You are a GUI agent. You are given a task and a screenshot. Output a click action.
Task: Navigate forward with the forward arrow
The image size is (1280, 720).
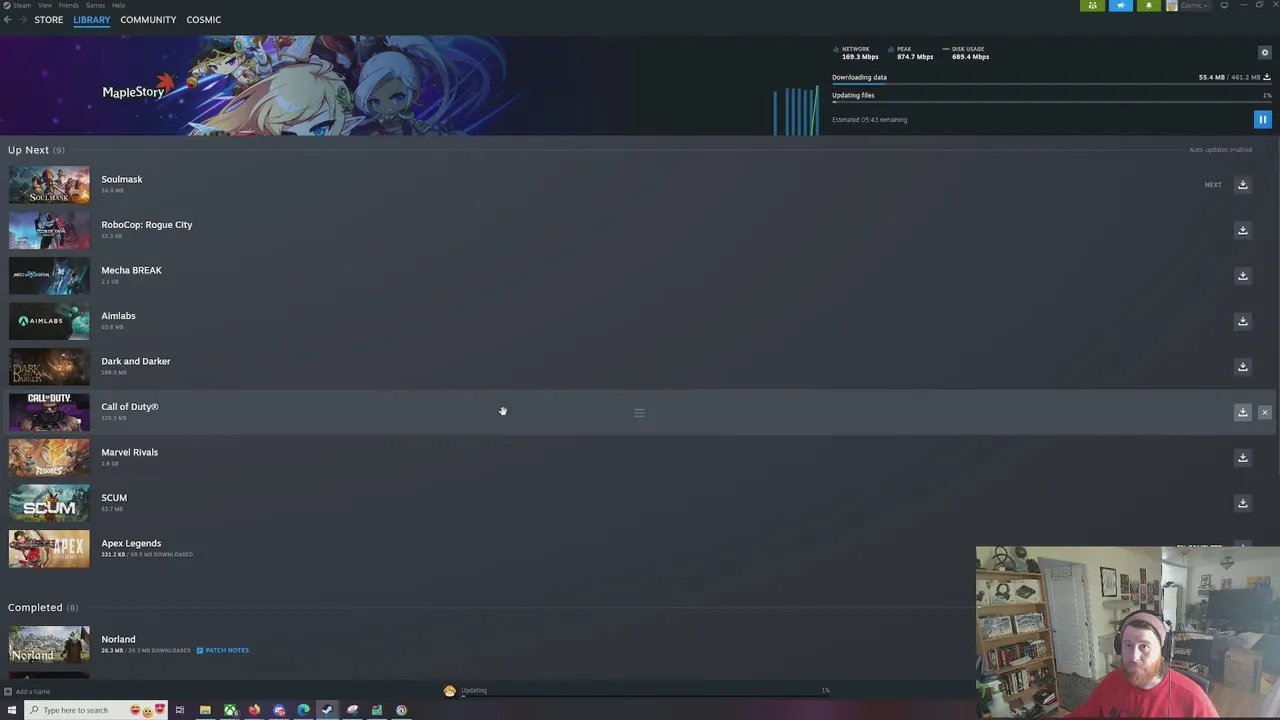tap(22, 20)
